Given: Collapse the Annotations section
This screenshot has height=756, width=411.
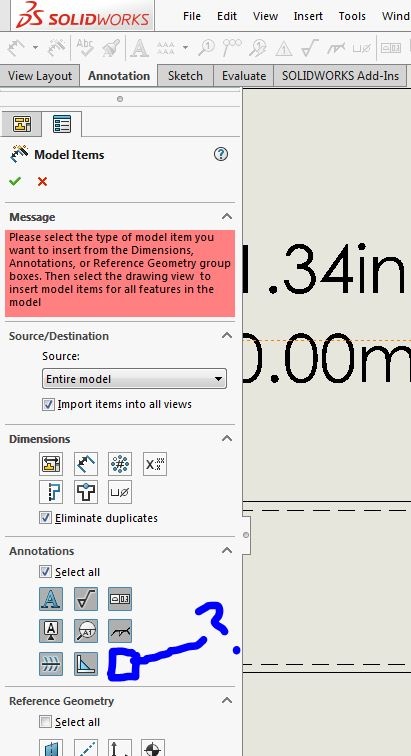Looking at the screenshot, I should (226, 550).
